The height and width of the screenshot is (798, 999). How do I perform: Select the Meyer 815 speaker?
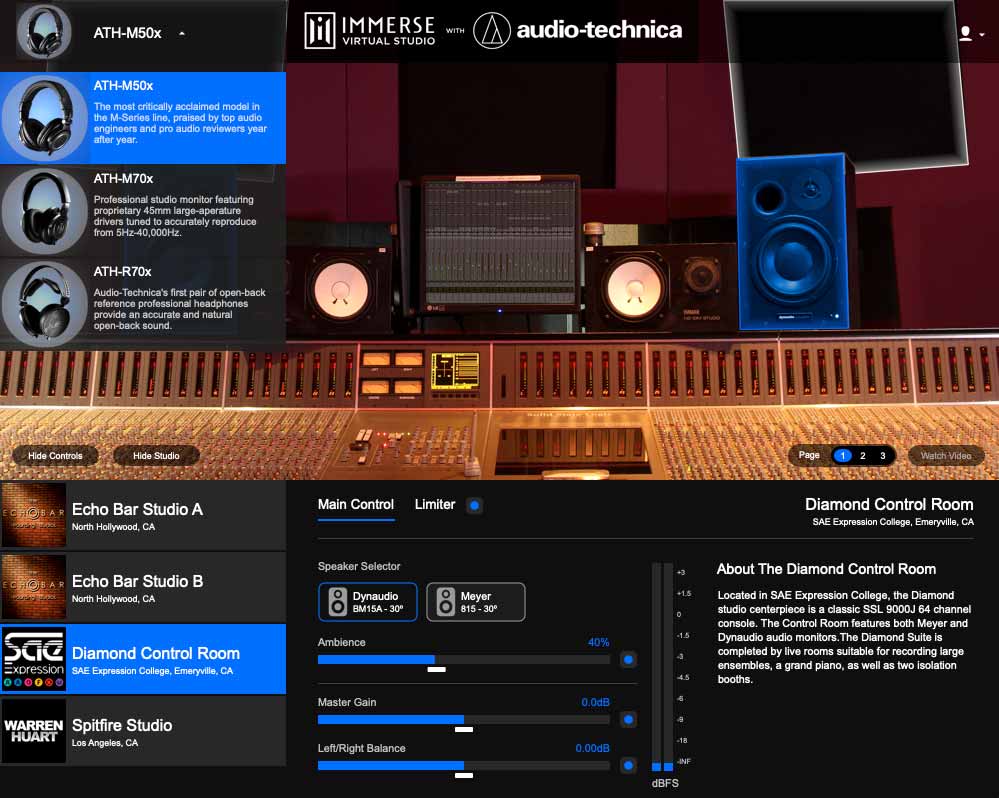(x=475, y=601)
